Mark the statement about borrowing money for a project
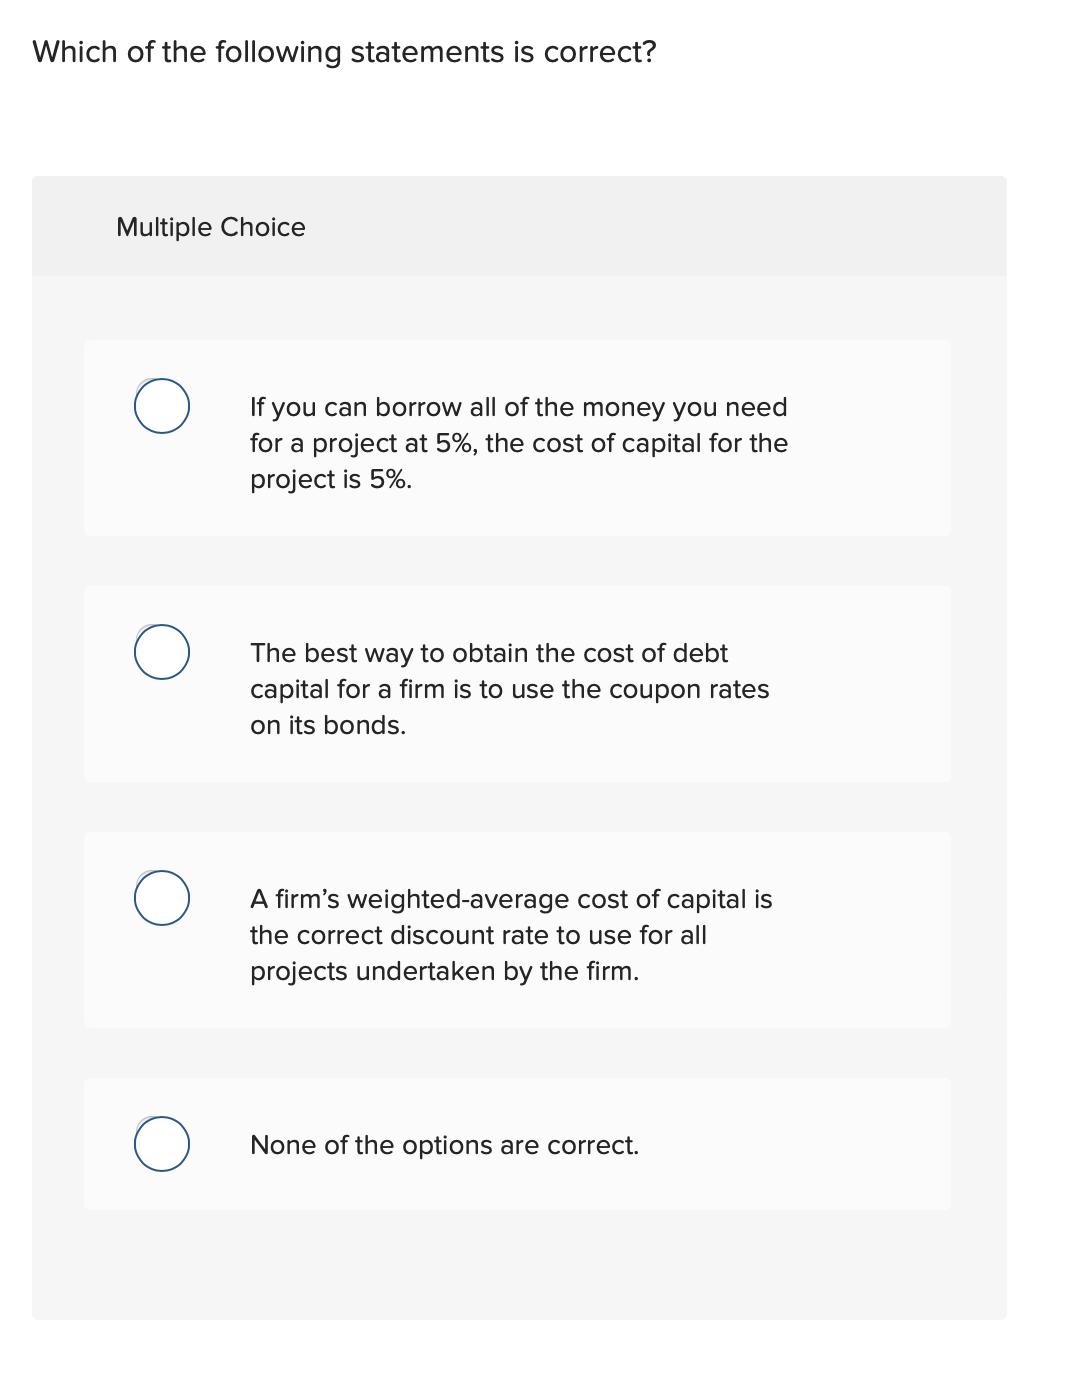 click(x=519, y=443)
